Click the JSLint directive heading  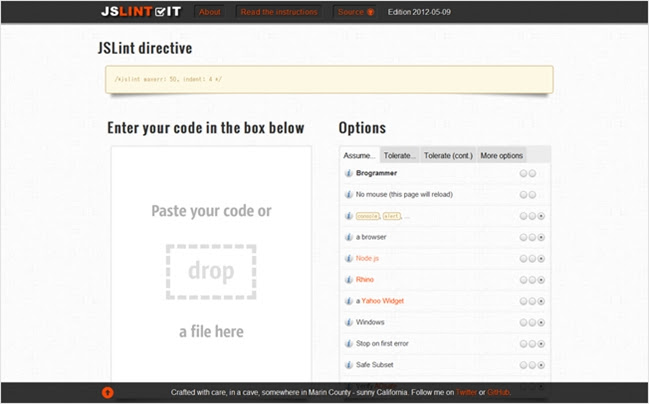click(x=145, y=48)
